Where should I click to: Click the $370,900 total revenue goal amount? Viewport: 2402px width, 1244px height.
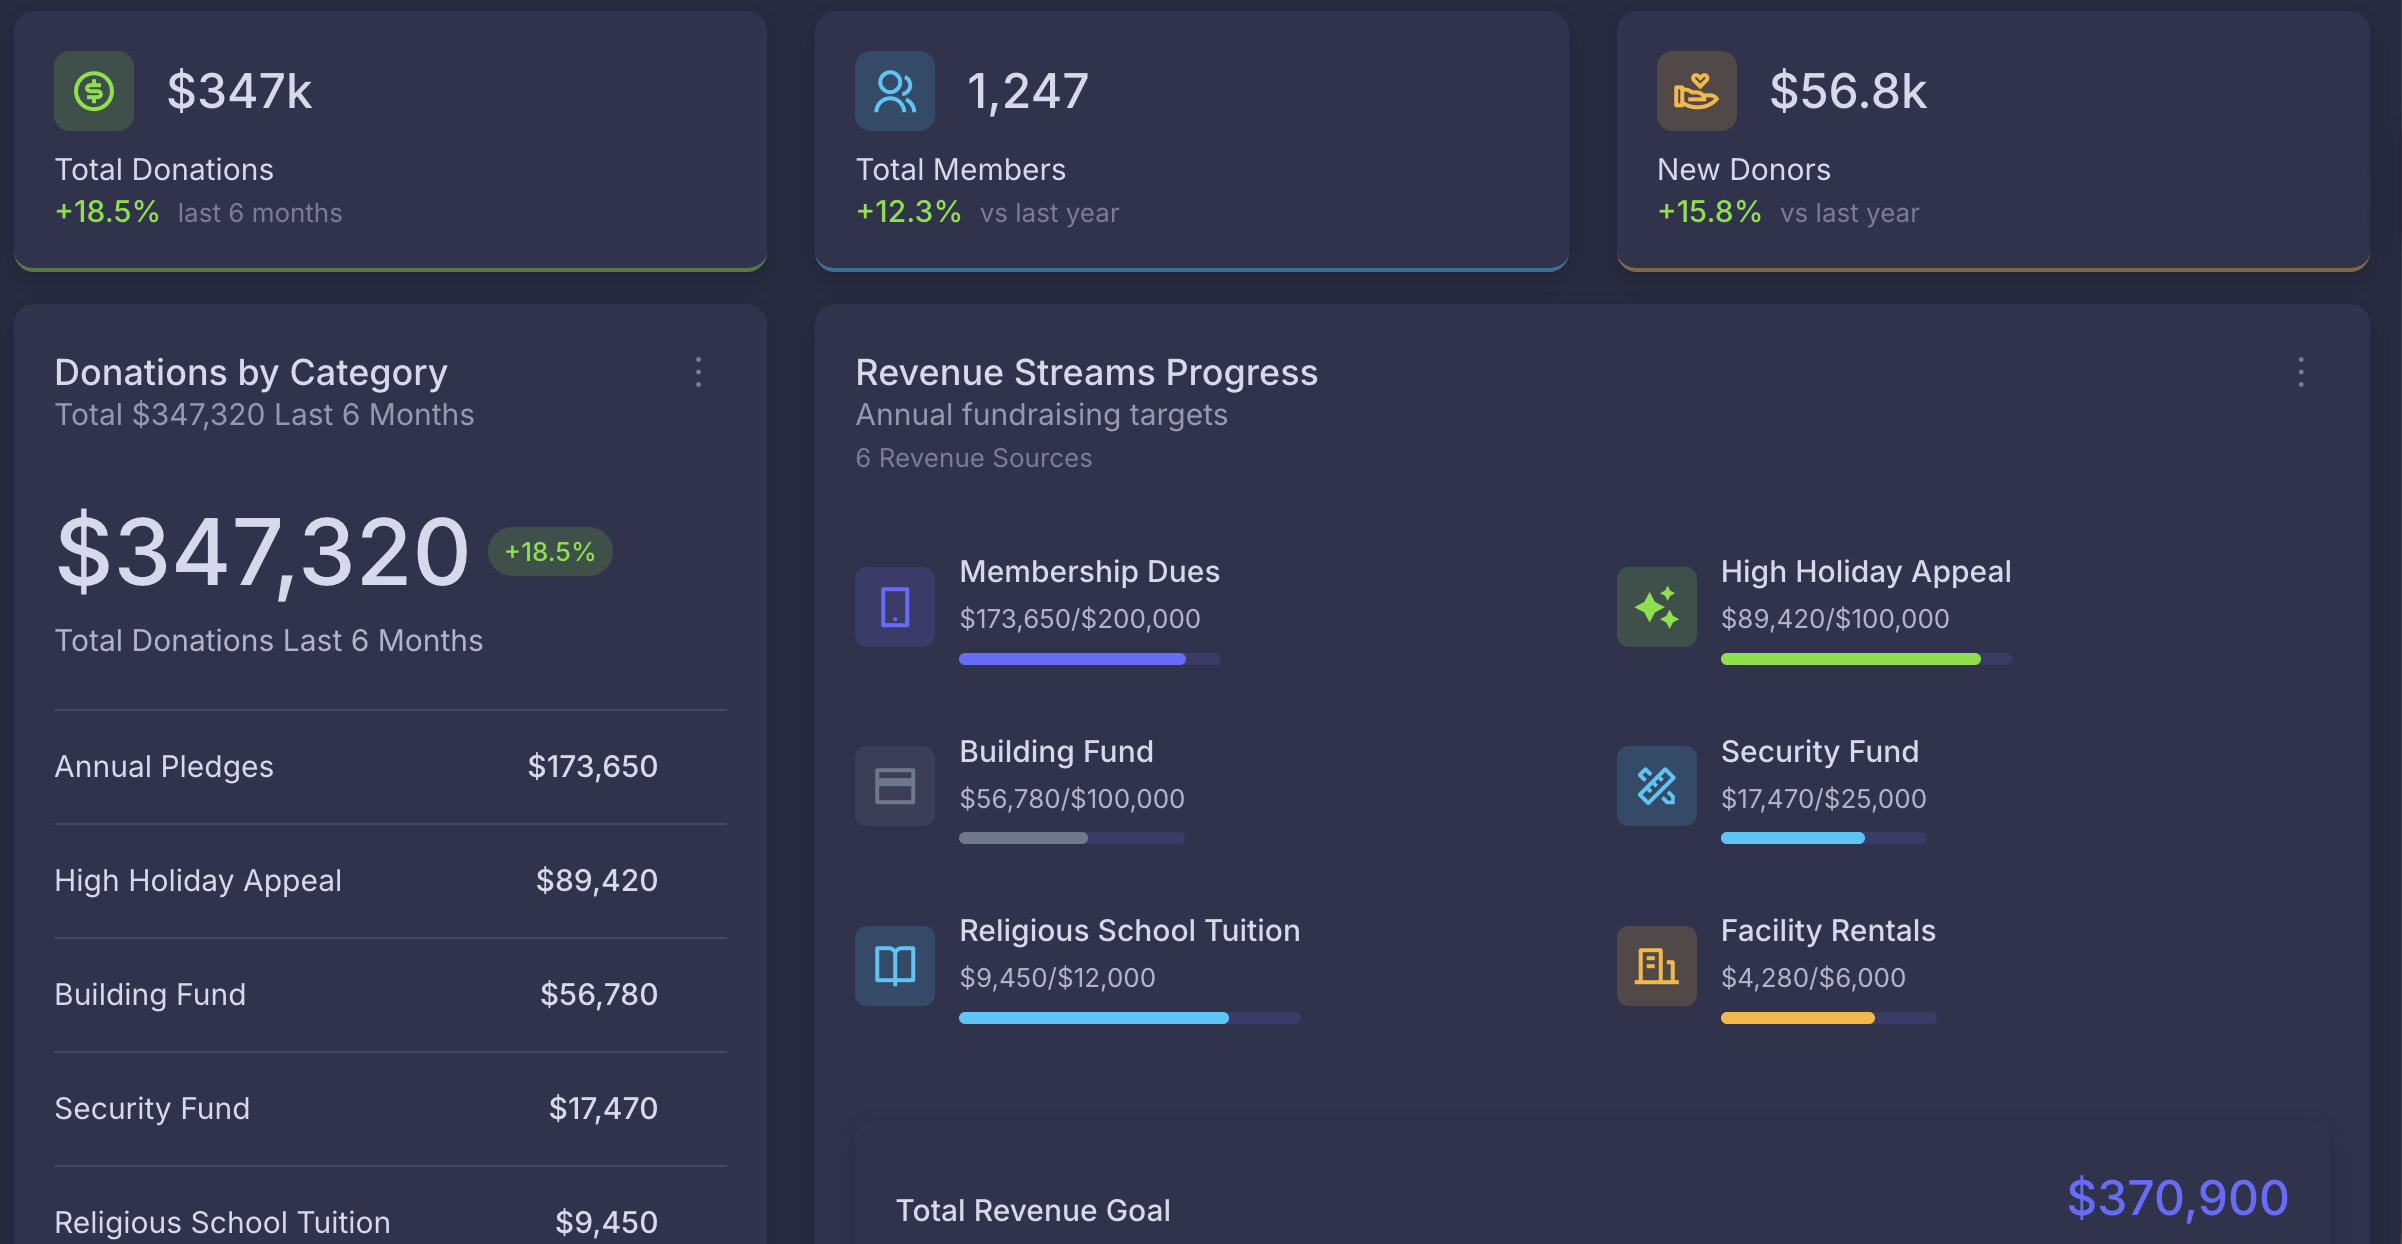(2178, 1198)
